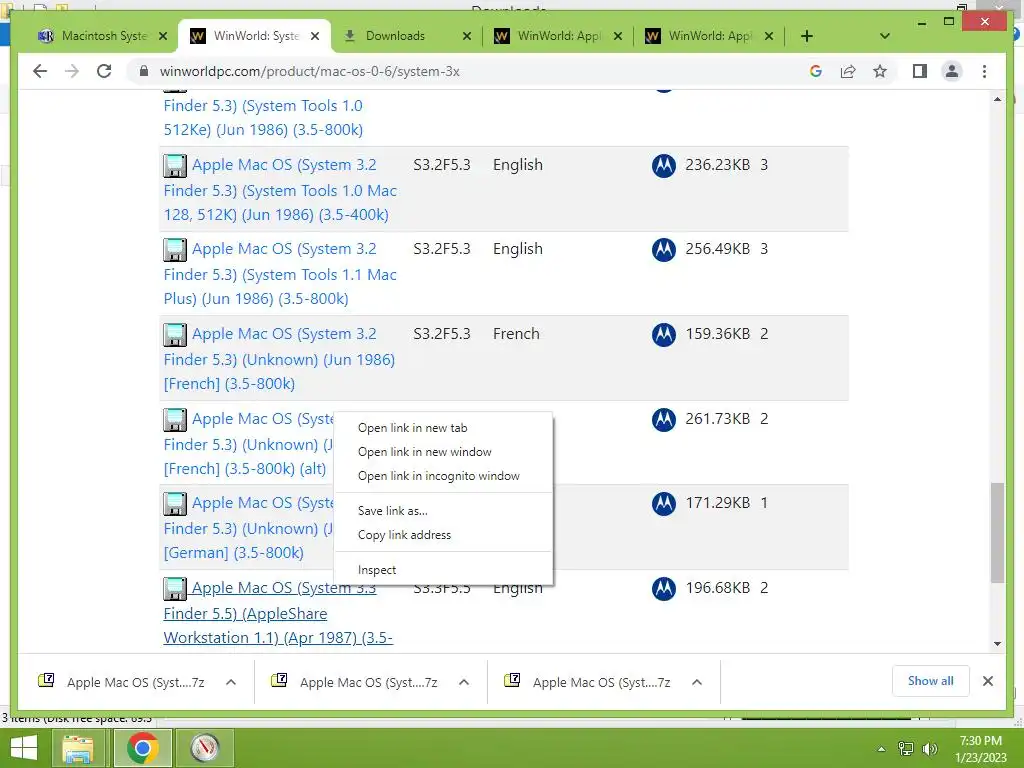Screen dimensions: 1024x768
Task: Click Motorola icon in 171.29KB row
Action: pyautogui.click(x=664, y=504)
